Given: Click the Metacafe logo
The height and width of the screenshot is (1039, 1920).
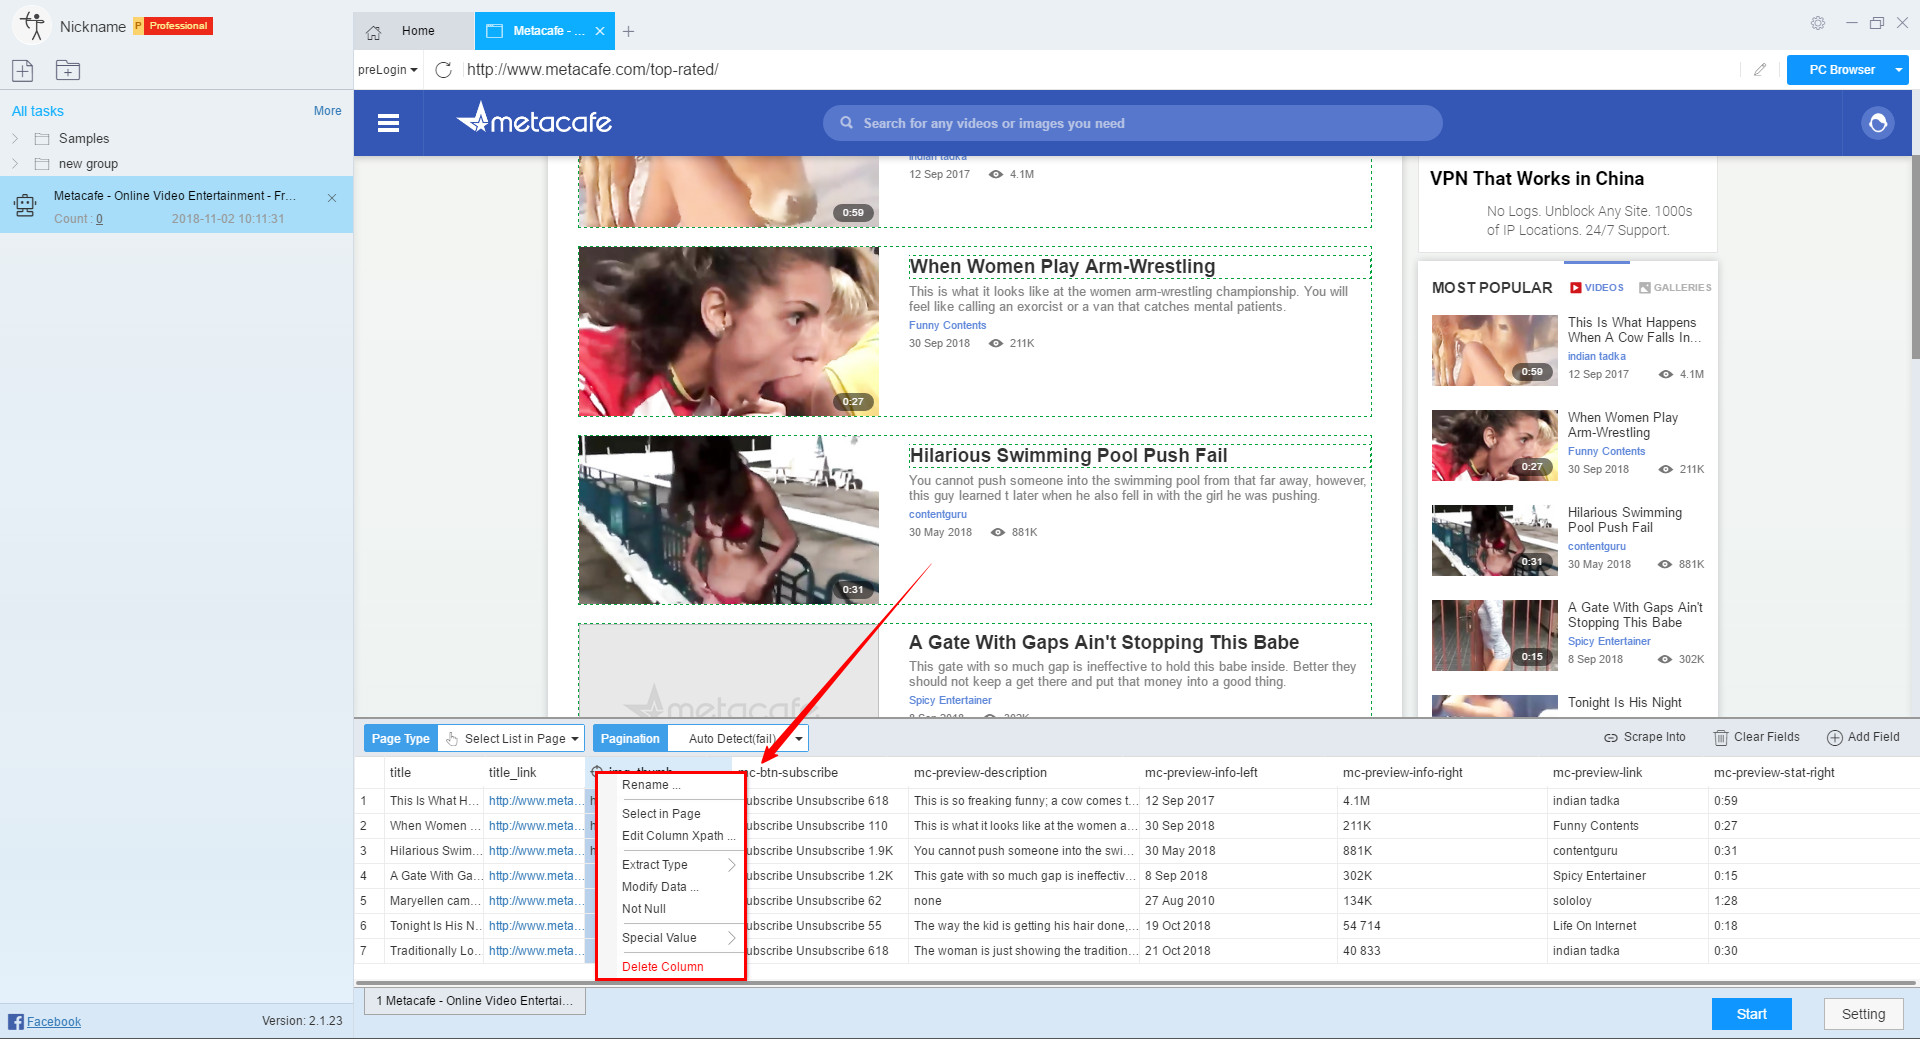Looking at the screenshot, I should point(534,120).
